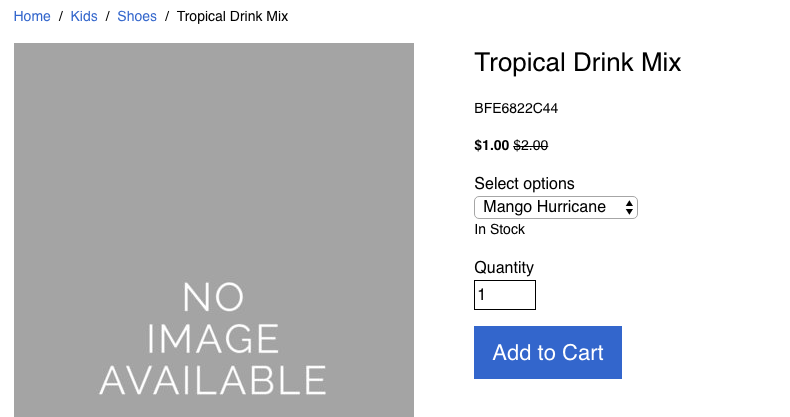Click the Home breadcrumb link
790x417 pixels.
[x=32, y=17]
